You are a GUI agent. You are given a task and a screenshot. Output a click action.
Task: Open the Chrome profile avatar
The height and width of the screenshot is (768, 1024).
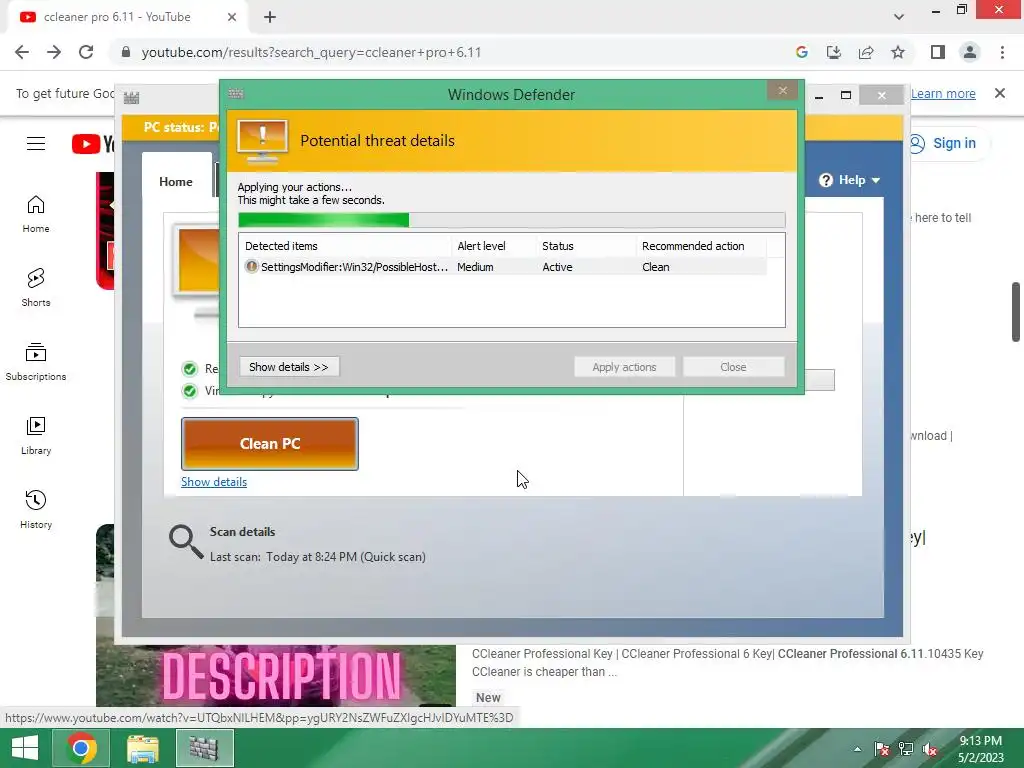click(970, 52)
